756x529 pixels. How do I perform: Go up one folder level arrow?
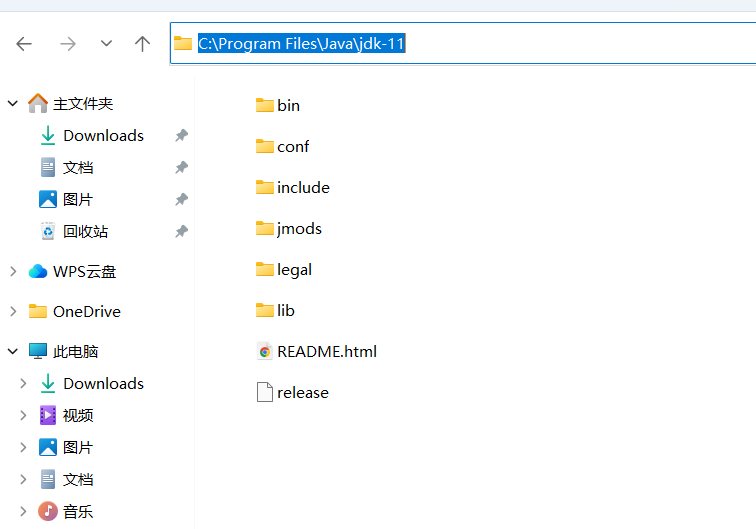(142, 44)
